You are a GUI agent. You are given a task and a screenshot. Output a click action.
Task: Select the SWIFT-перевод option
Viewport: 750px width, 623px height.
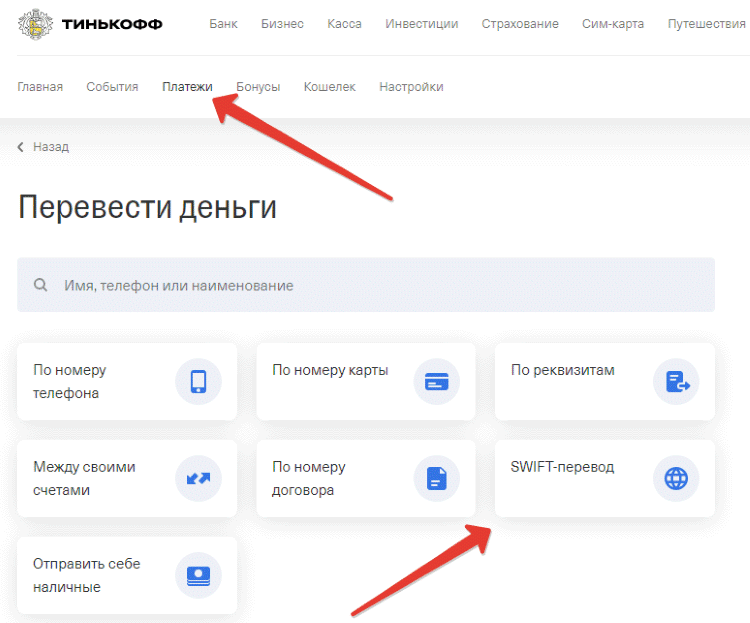[605, 478]
